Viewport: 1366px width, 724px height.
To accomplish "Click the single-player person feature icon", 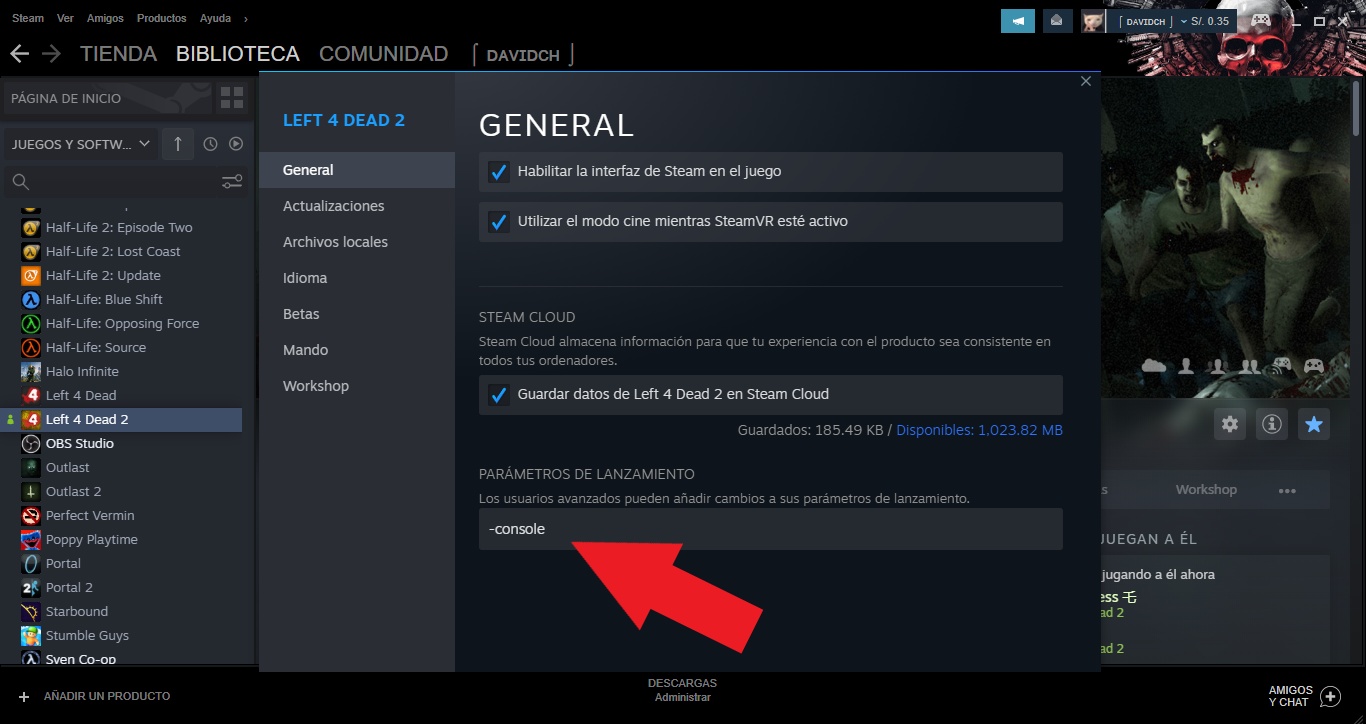I will pyautogui.click(x=1186, y=366).
